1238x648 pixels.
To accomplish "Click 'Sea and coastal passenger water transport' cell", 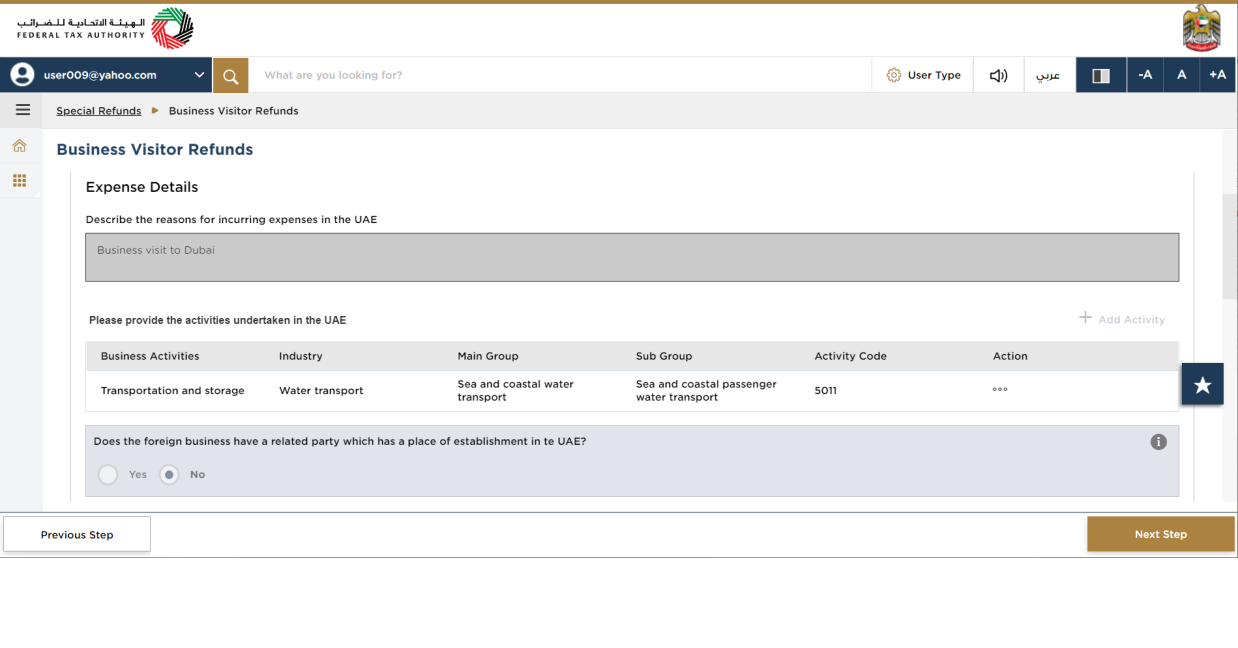I will (706, 391).
